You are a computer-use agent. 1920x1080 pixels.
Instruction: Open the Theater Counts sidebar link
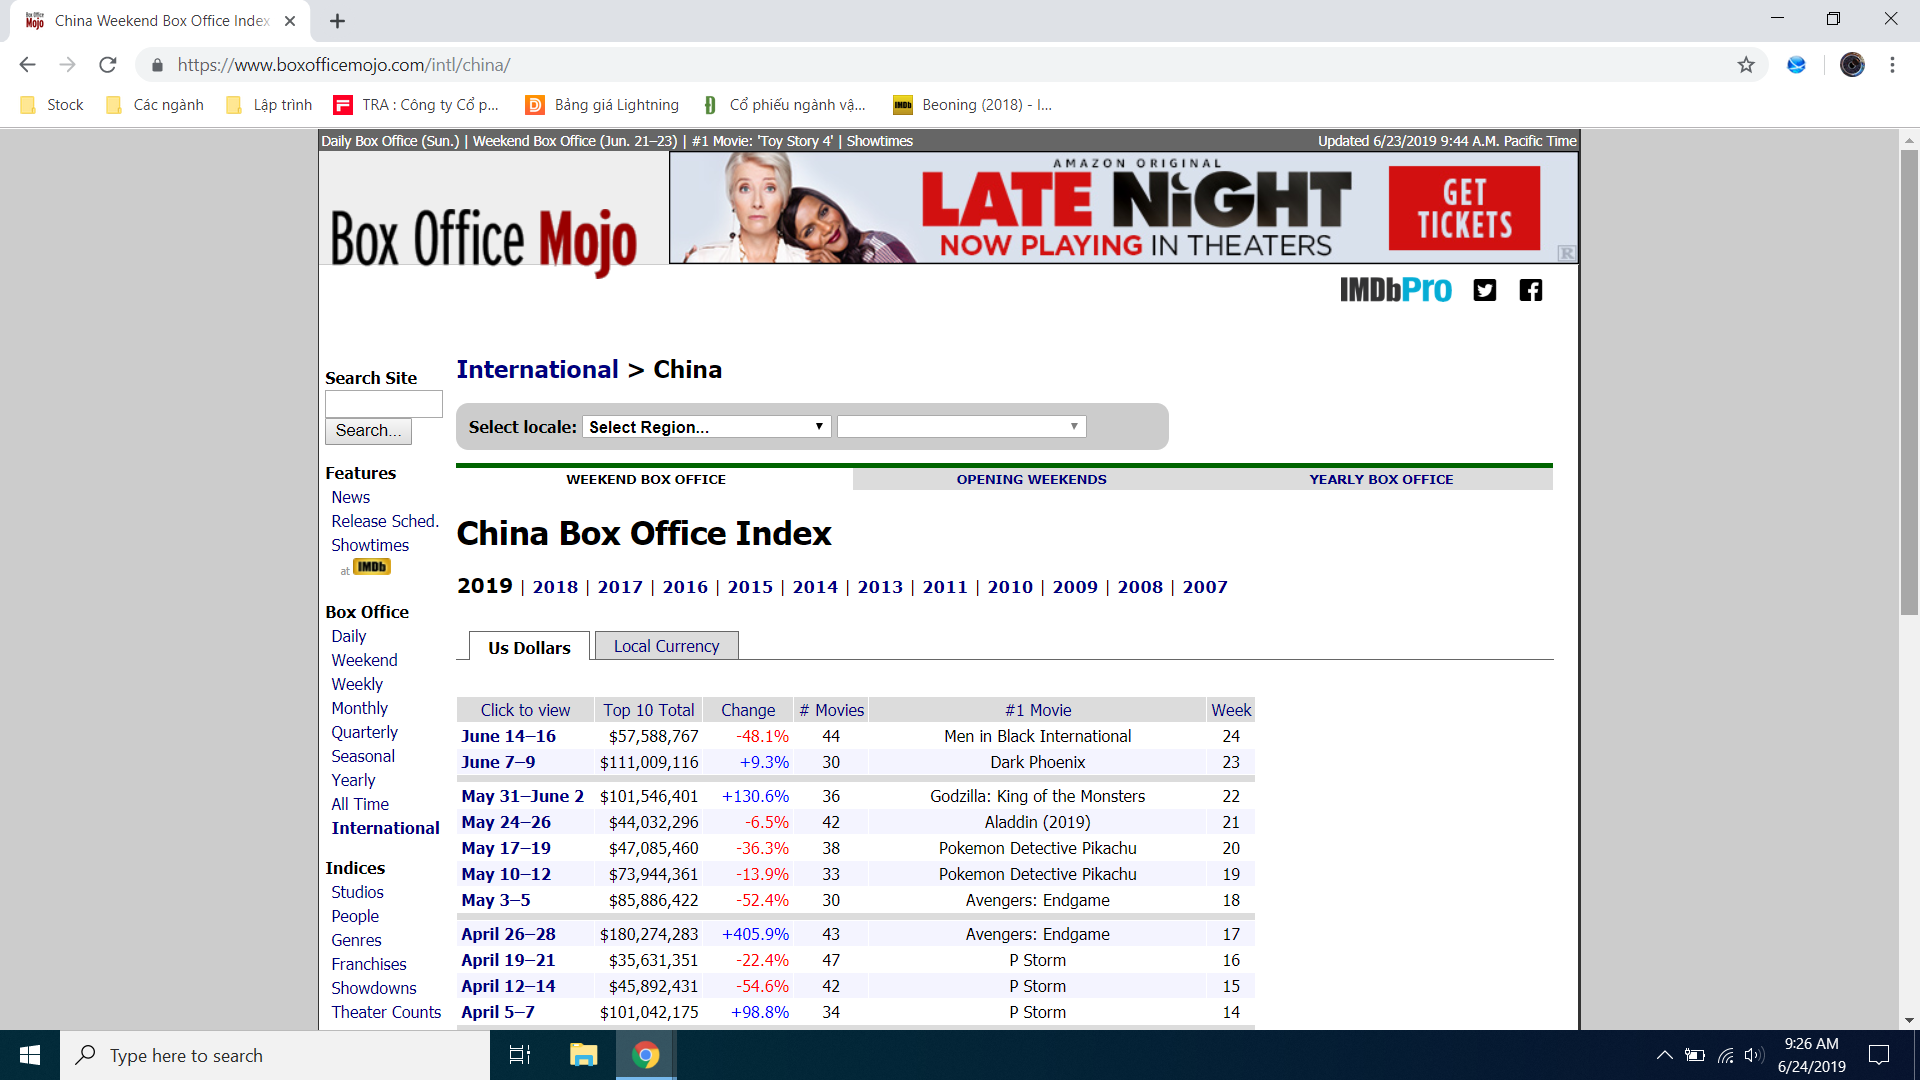point(386,1012)
